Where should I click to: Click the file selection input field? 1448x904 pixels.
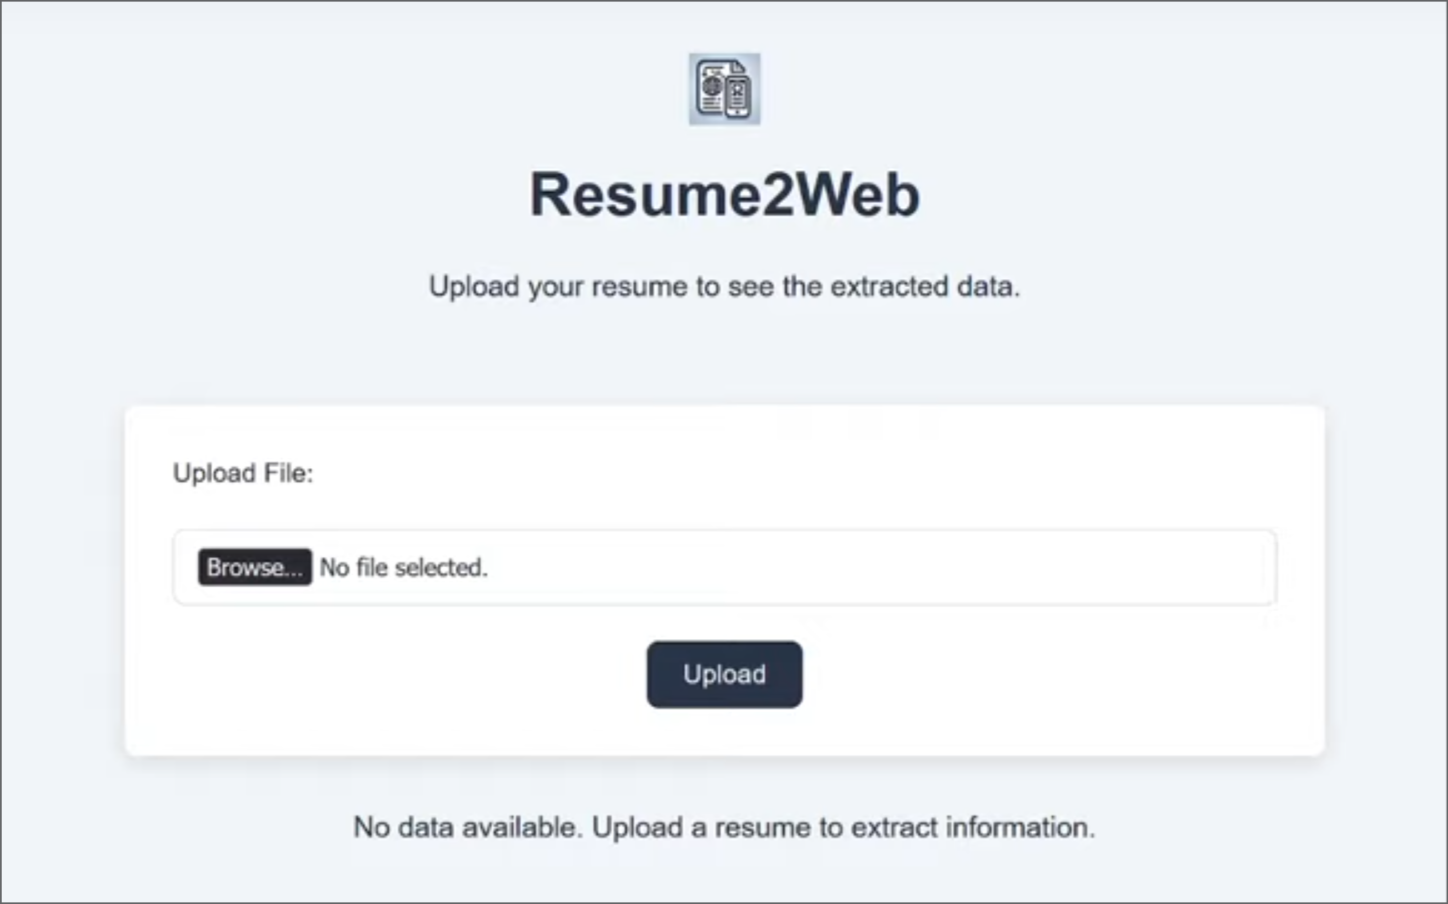(724, 568)
